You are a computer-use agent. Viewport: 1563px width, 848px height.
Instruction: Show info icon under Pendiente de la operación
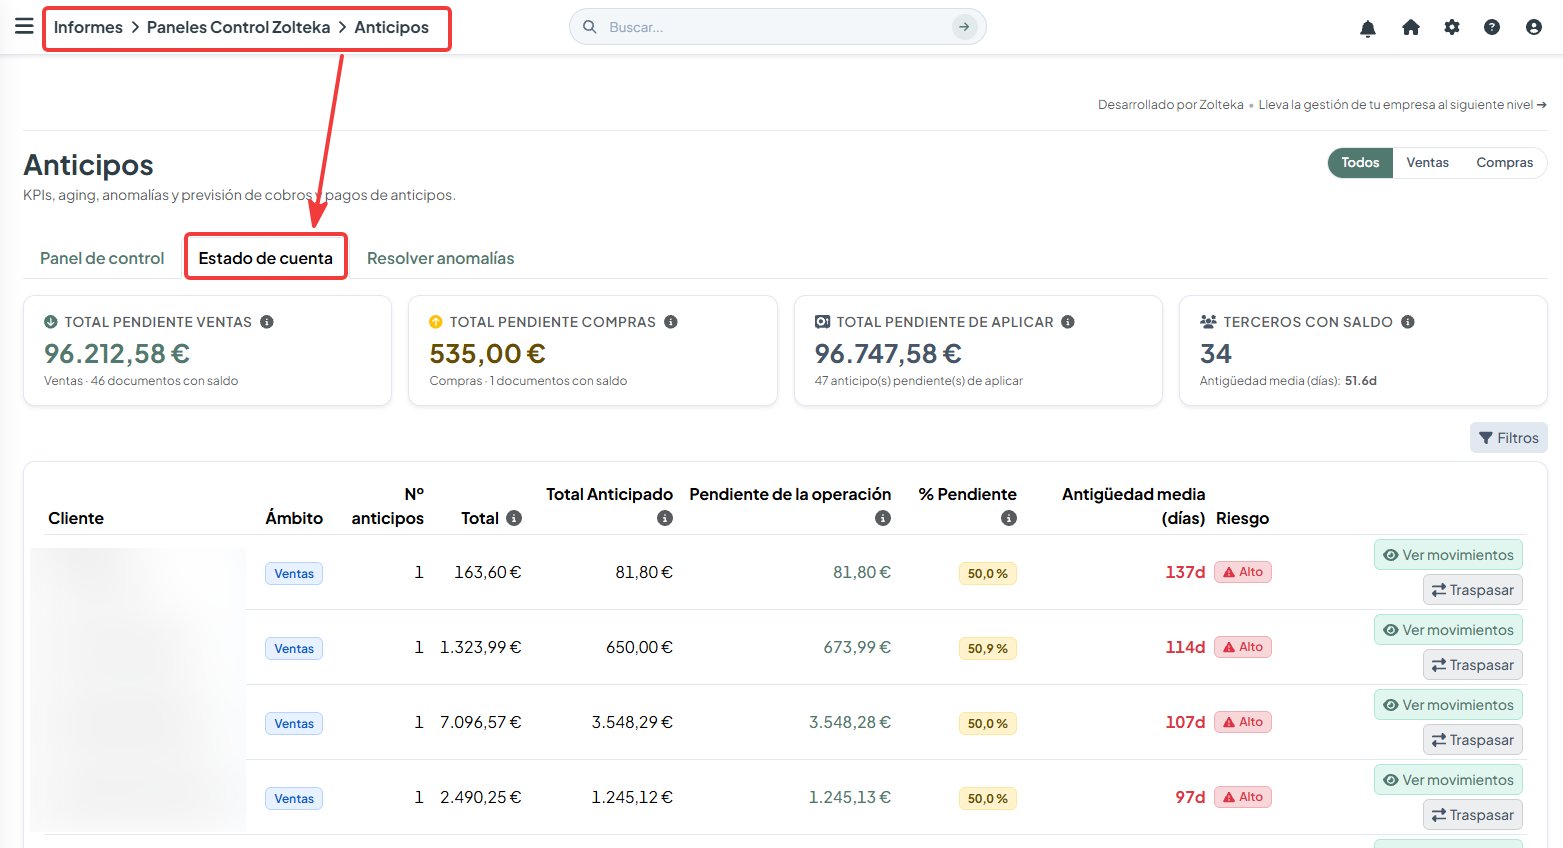[x=883, y=518]
